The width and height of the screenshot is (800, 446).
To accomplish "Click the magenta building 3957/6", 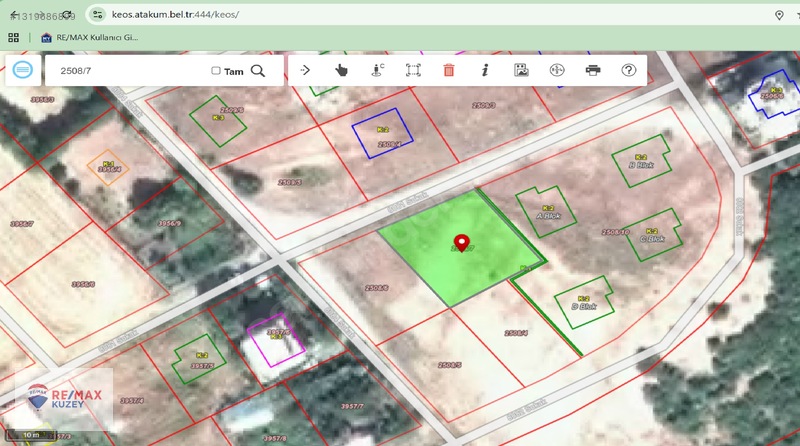I will click(276, 340).
